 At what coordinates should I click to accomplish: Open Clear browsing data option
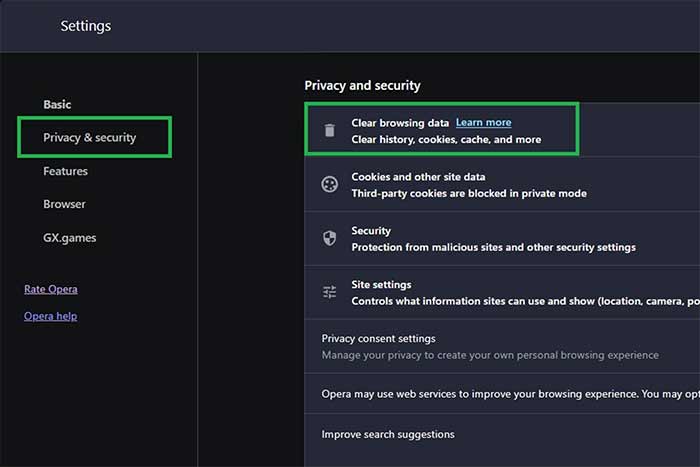click(x=400, y=122)
